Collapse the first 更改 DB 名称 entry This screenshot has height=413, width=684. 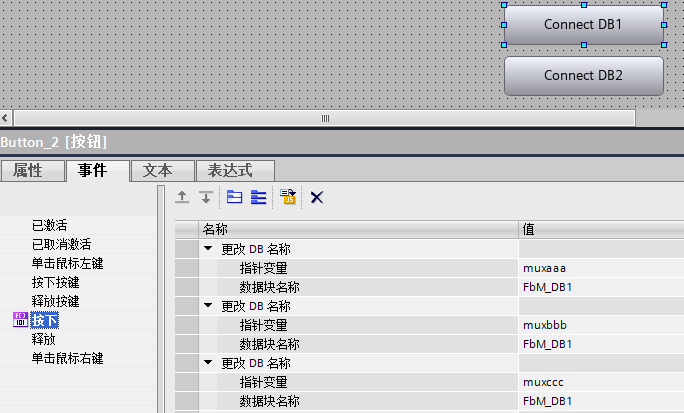[x=208, y=249]
